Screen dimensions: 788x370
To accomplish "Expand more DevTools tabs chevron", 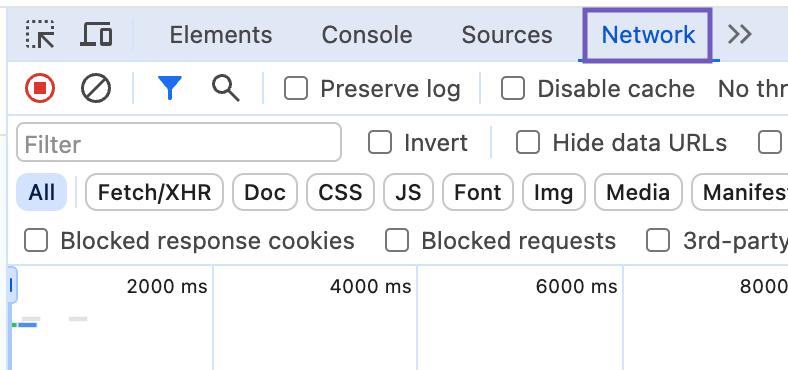I will coord(740,35).
